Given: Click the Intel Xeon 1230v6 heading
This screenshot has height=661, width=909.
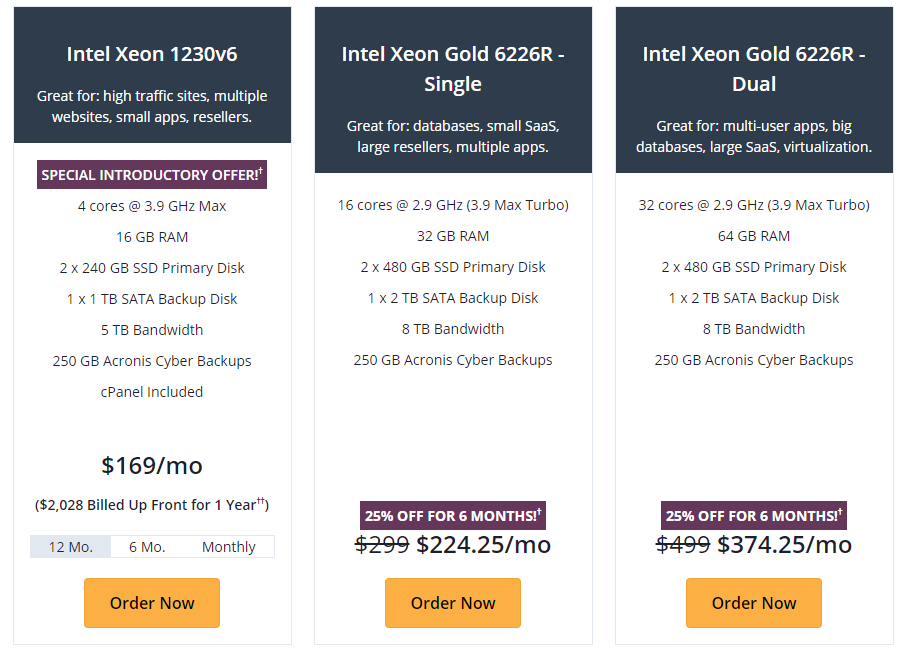Looking at the screenshot, I should pos(152,54).
